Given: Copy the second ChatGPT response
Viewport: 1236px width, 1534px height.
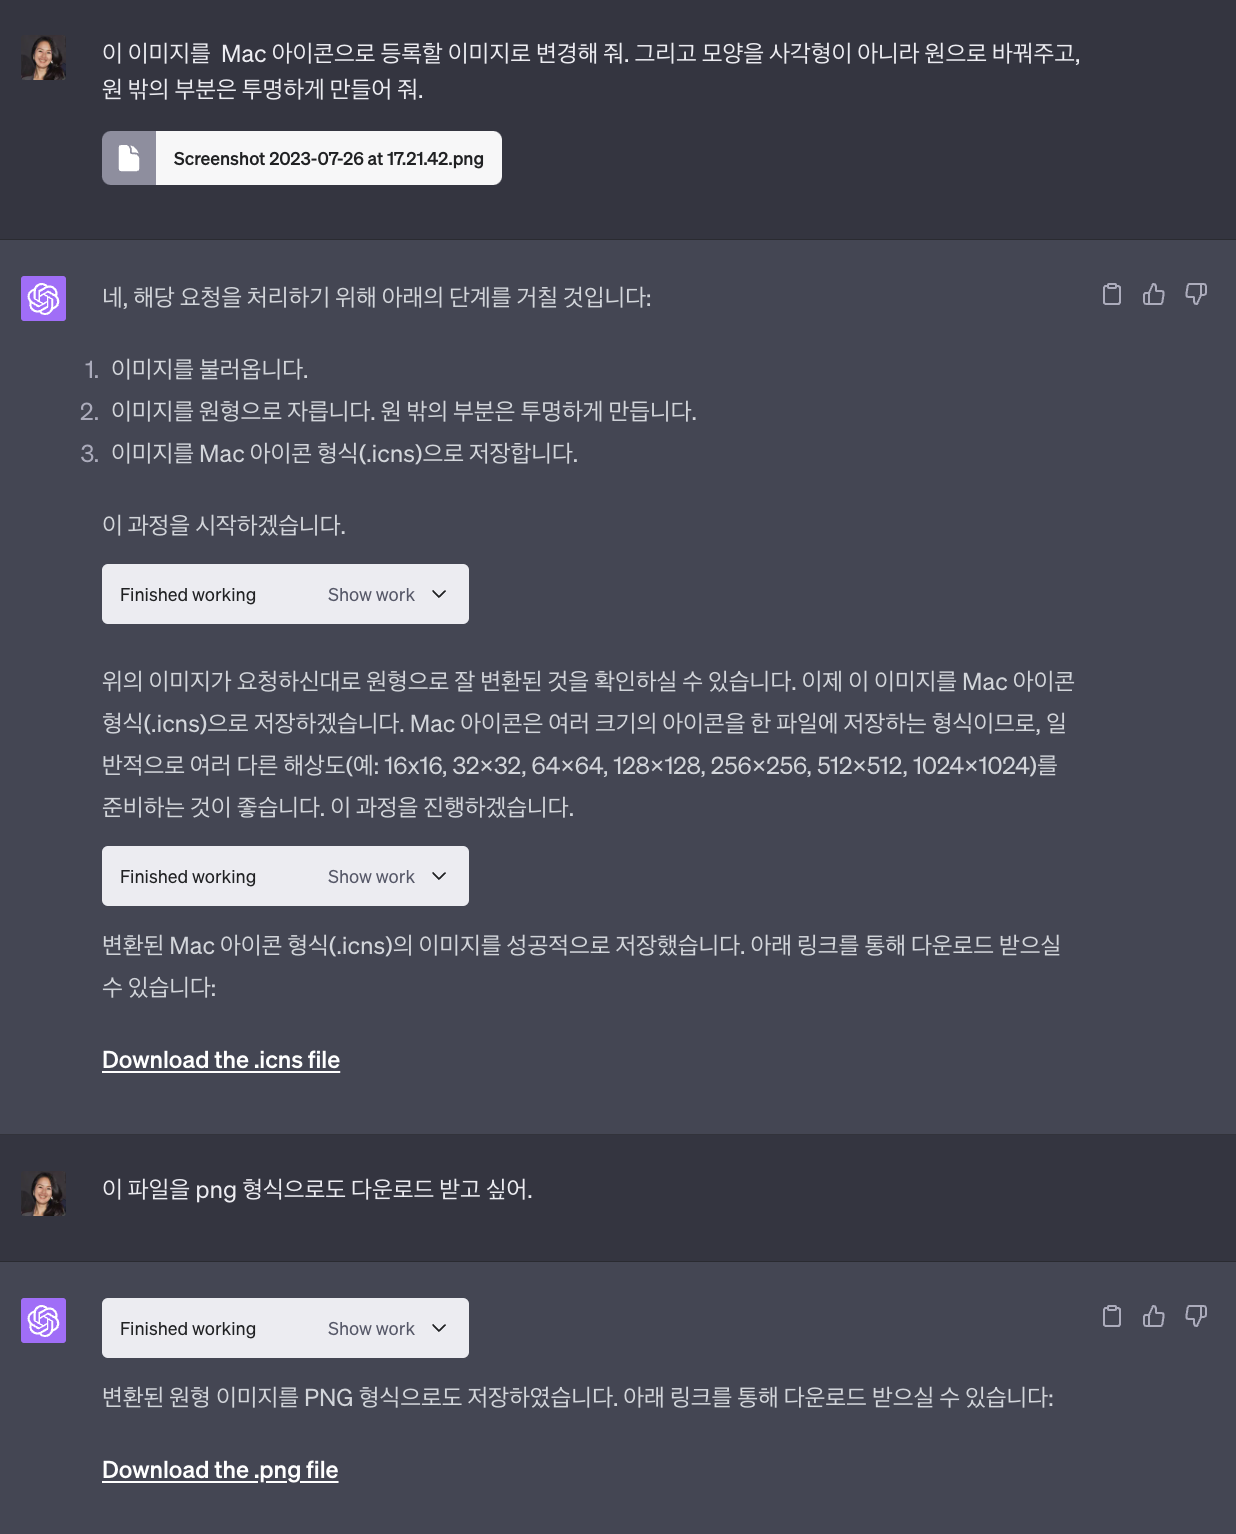Looking at the screenshot, I should (x=1112, y=1318).
